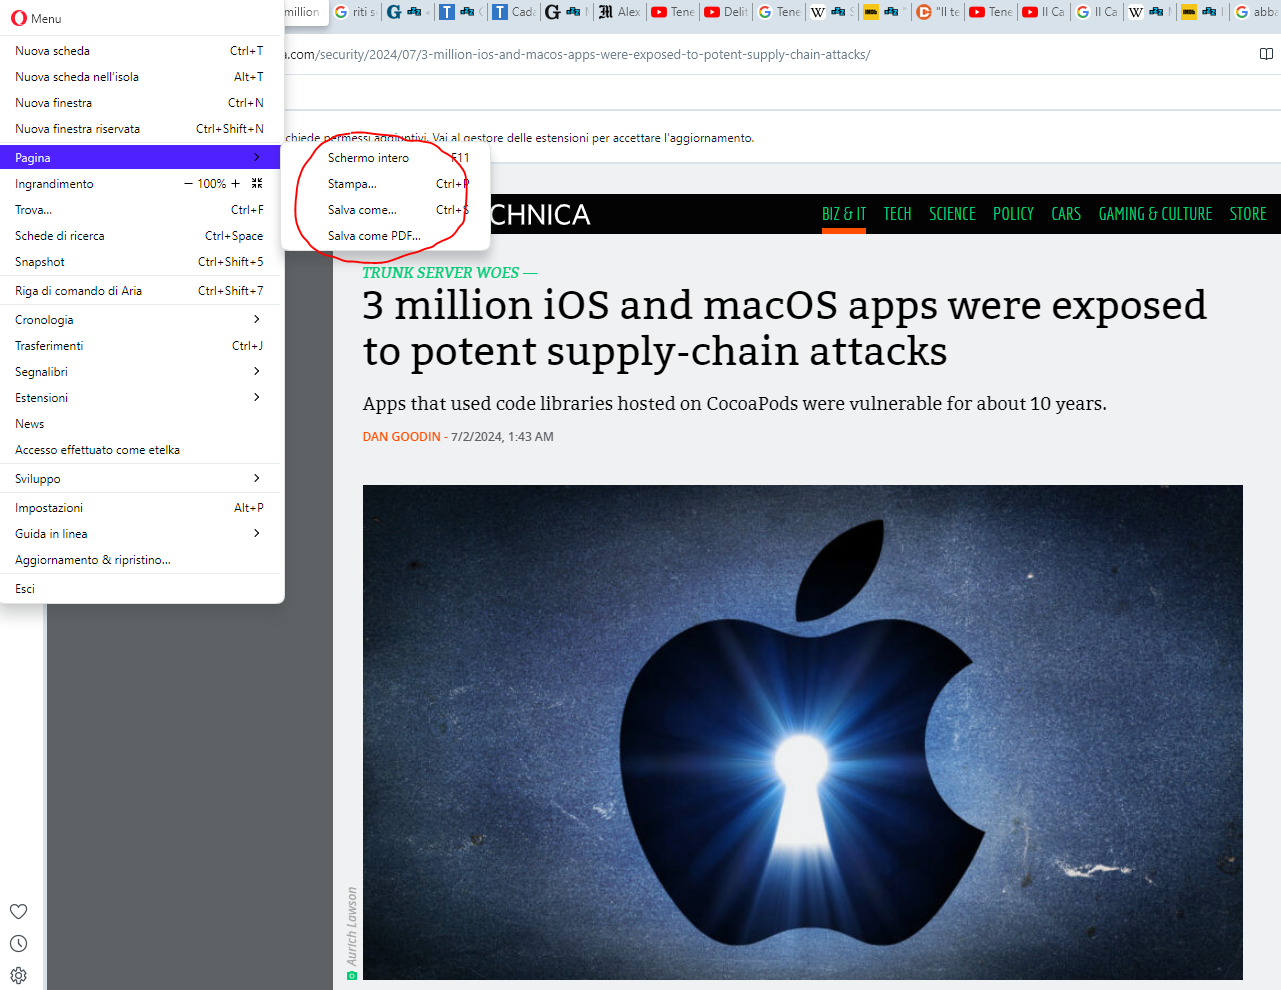
Task: Open the sidebar settings gear icon
Action: (18, 975)
